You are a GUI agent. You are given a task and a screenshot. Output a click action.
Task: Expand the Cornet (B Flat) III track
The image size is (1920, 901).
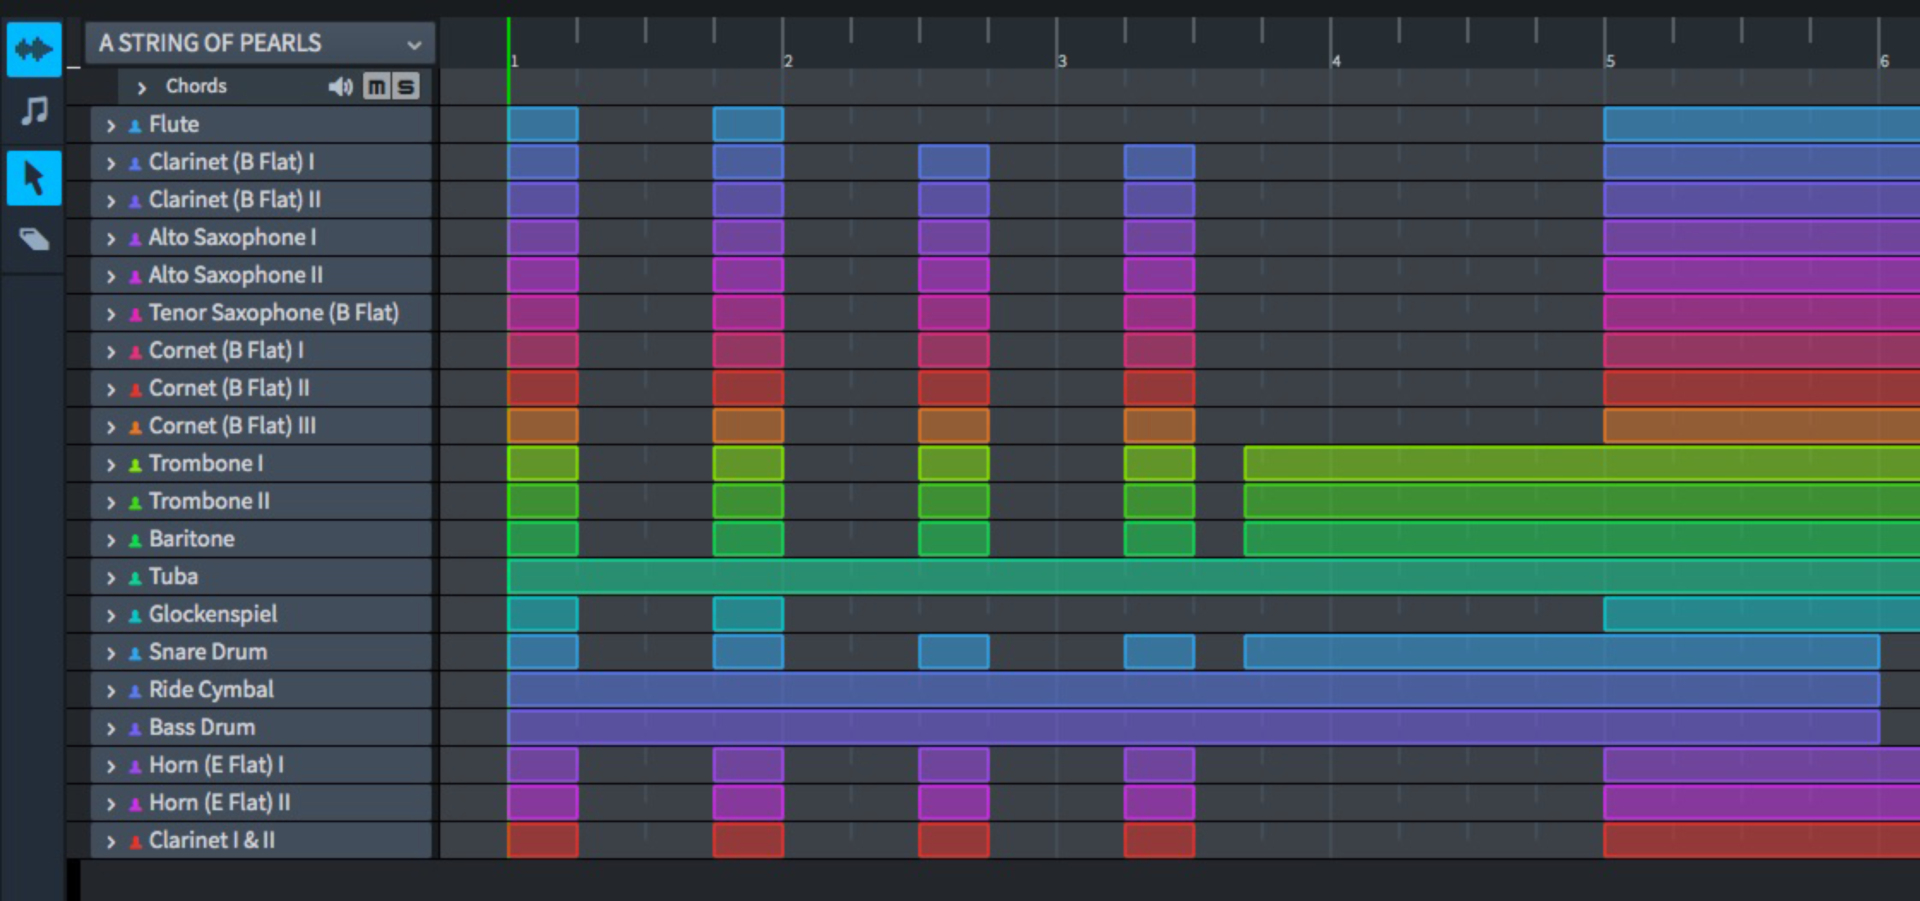pos(111,427)
